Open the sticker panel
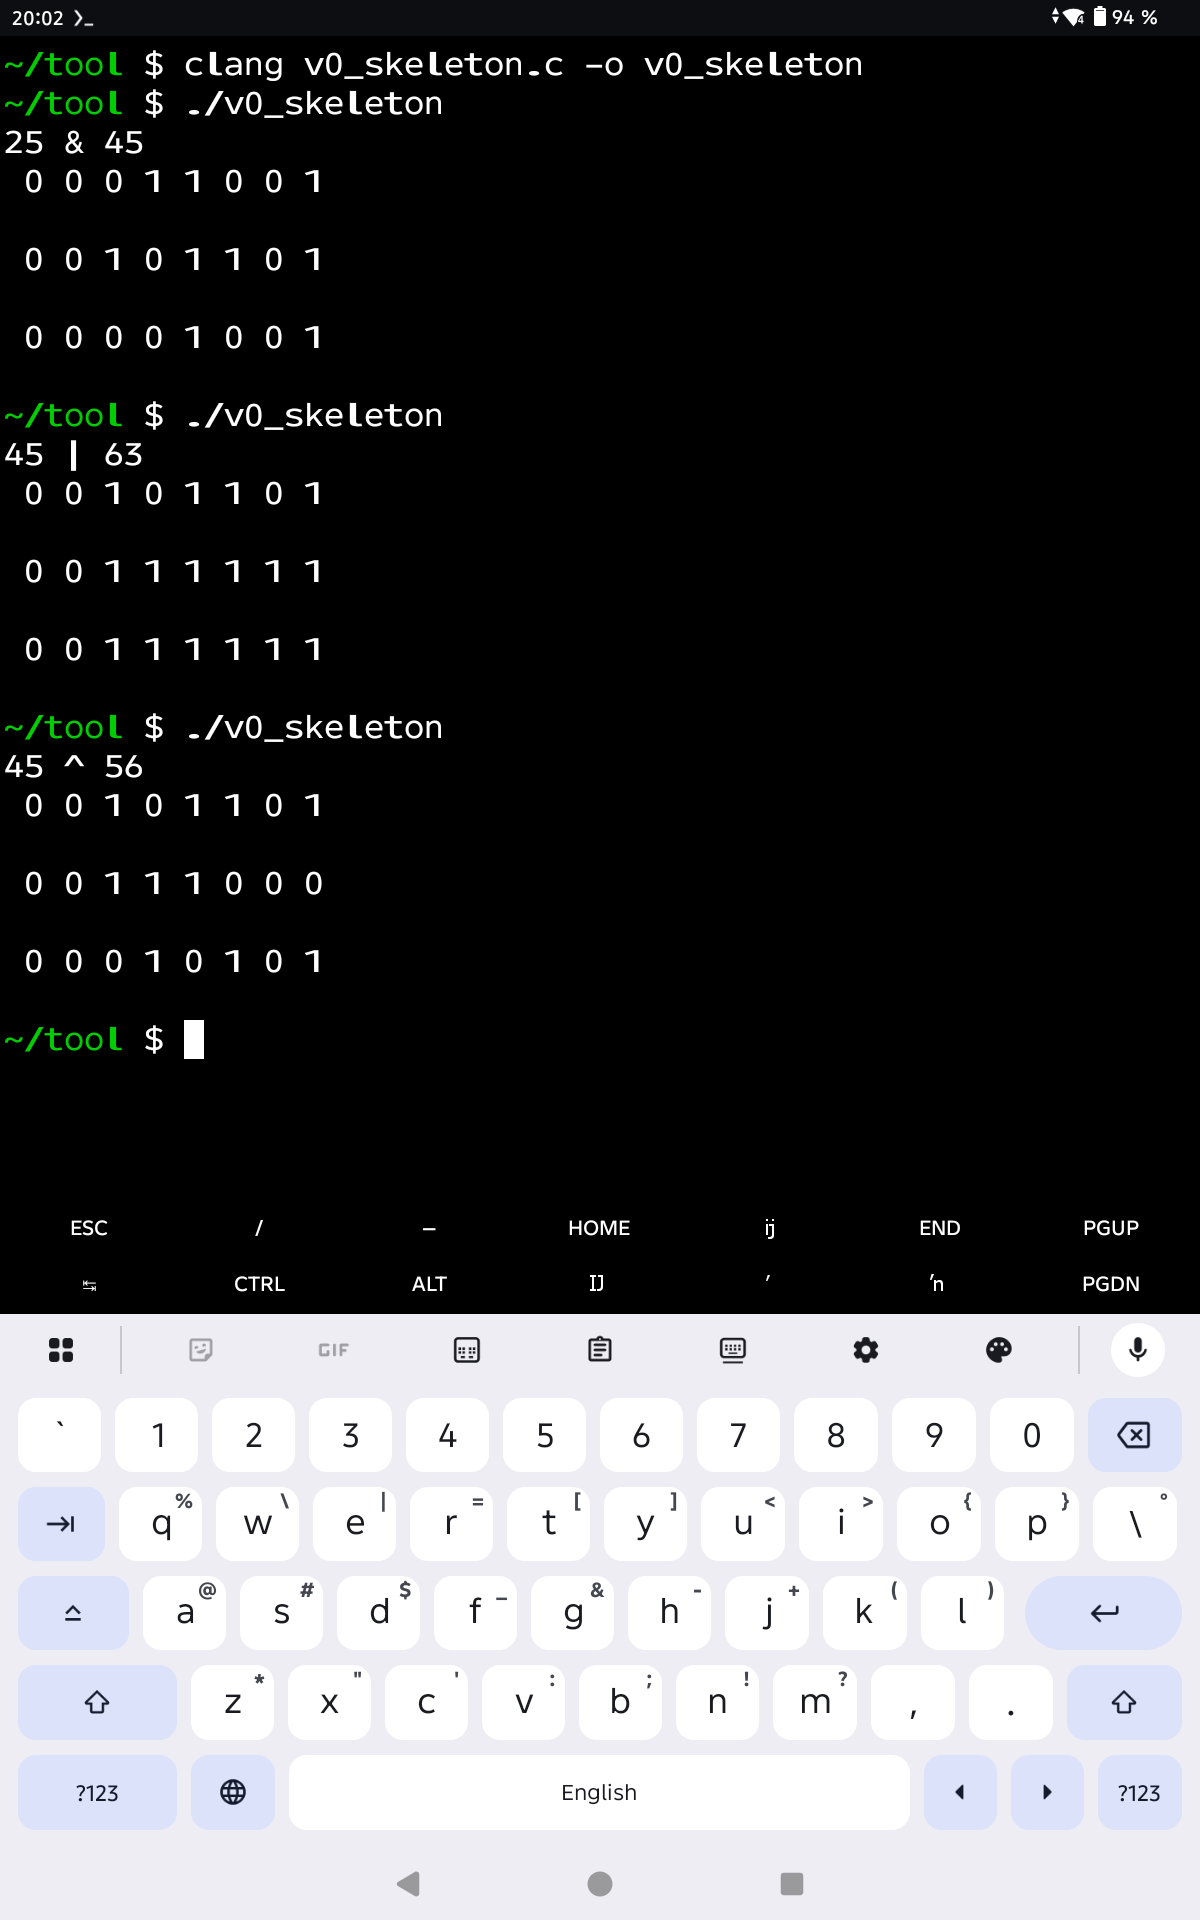Screen dimensions: 1200x1920 [x=201, y=1350]
